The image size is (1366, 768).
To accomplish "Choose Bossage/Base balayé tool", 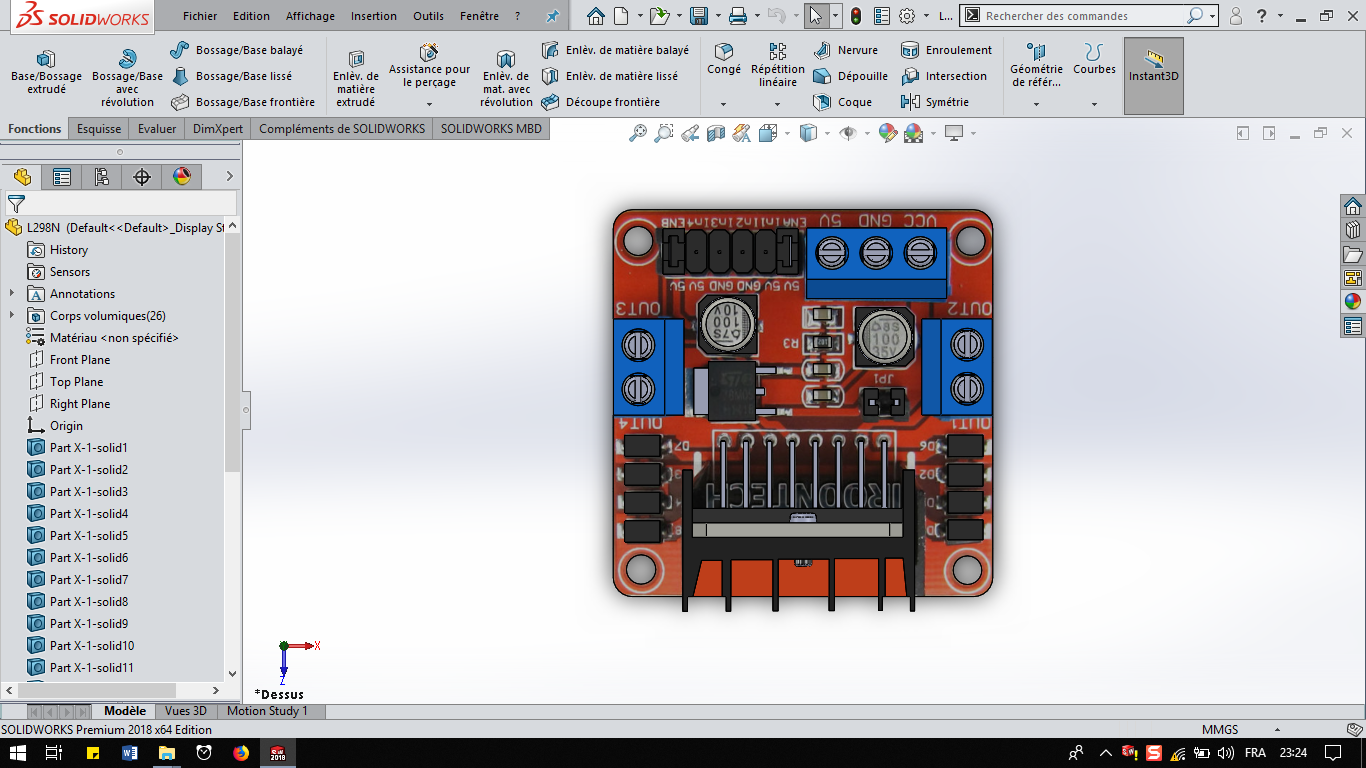I will (x=236, y=50).
